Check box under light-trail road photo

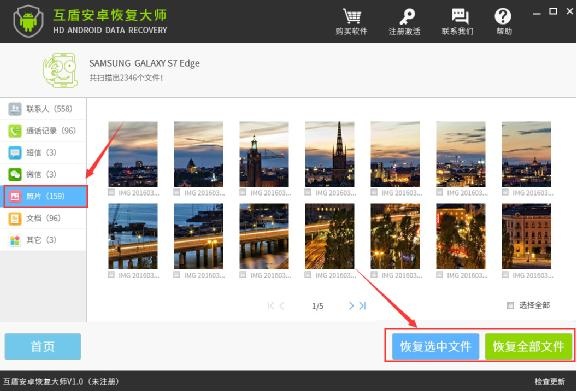coord(308,275)
